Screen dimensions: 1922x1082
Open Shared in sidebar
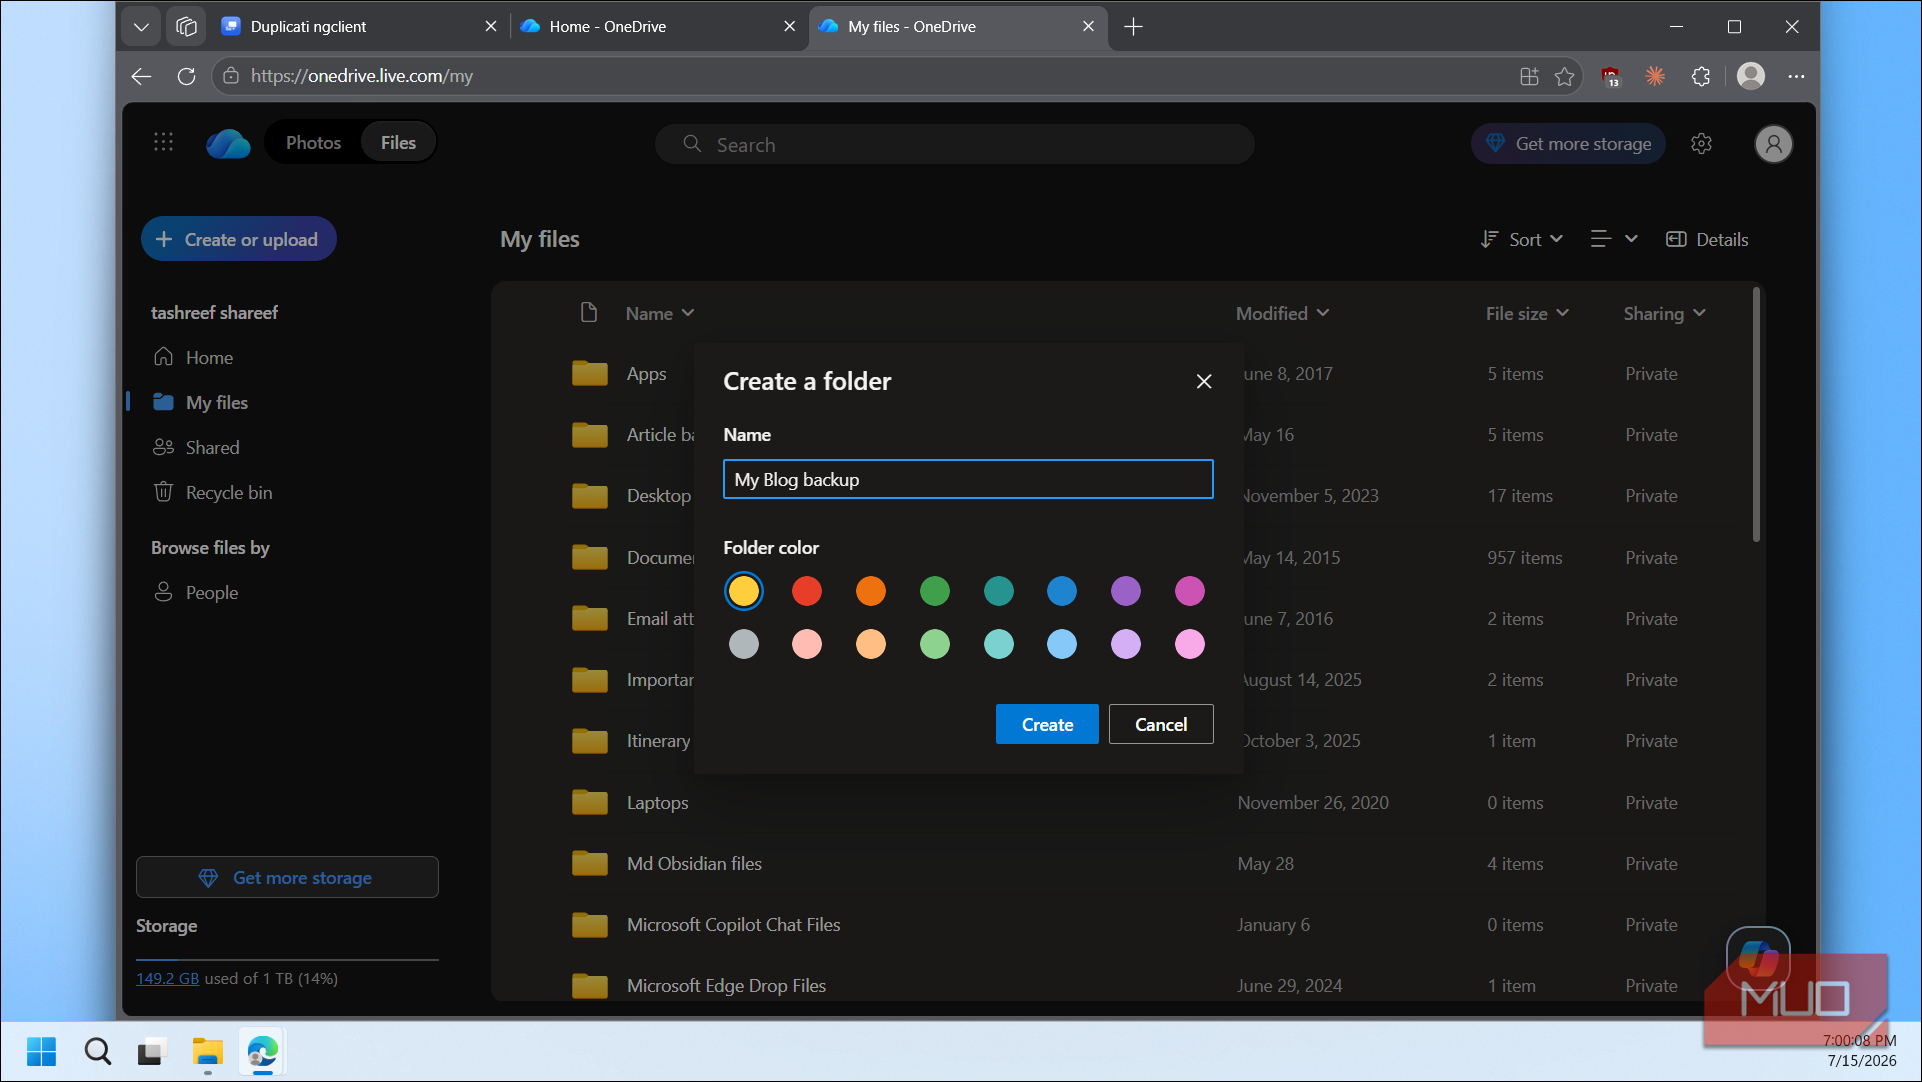click(212, 447)
